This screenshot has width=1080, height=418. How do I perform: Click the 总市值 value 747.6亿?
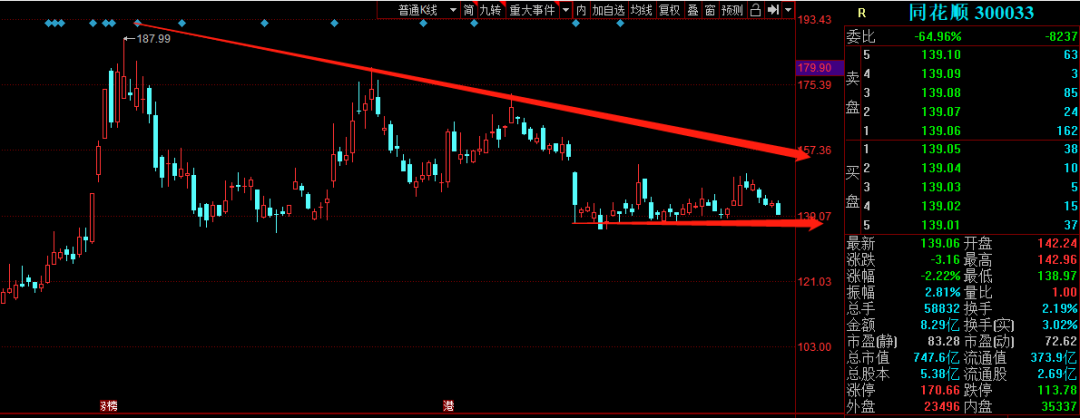[x=937, y=357]
